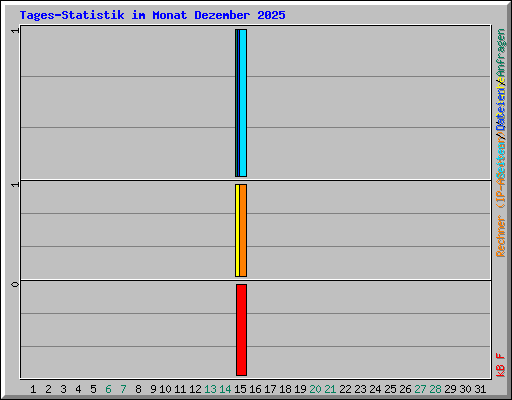Click the chart title 'Tages-Statistik im Monat Dezember 2025'
Viewport: 512px width, 400px height.
point(152,15)
